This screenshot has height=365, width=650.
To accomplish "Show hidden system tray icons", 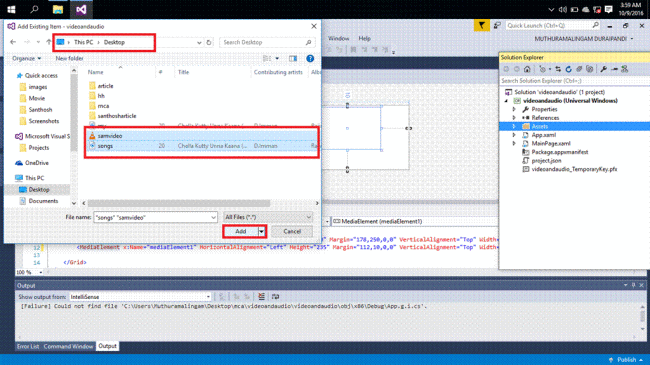I will [x=551, y=9].
